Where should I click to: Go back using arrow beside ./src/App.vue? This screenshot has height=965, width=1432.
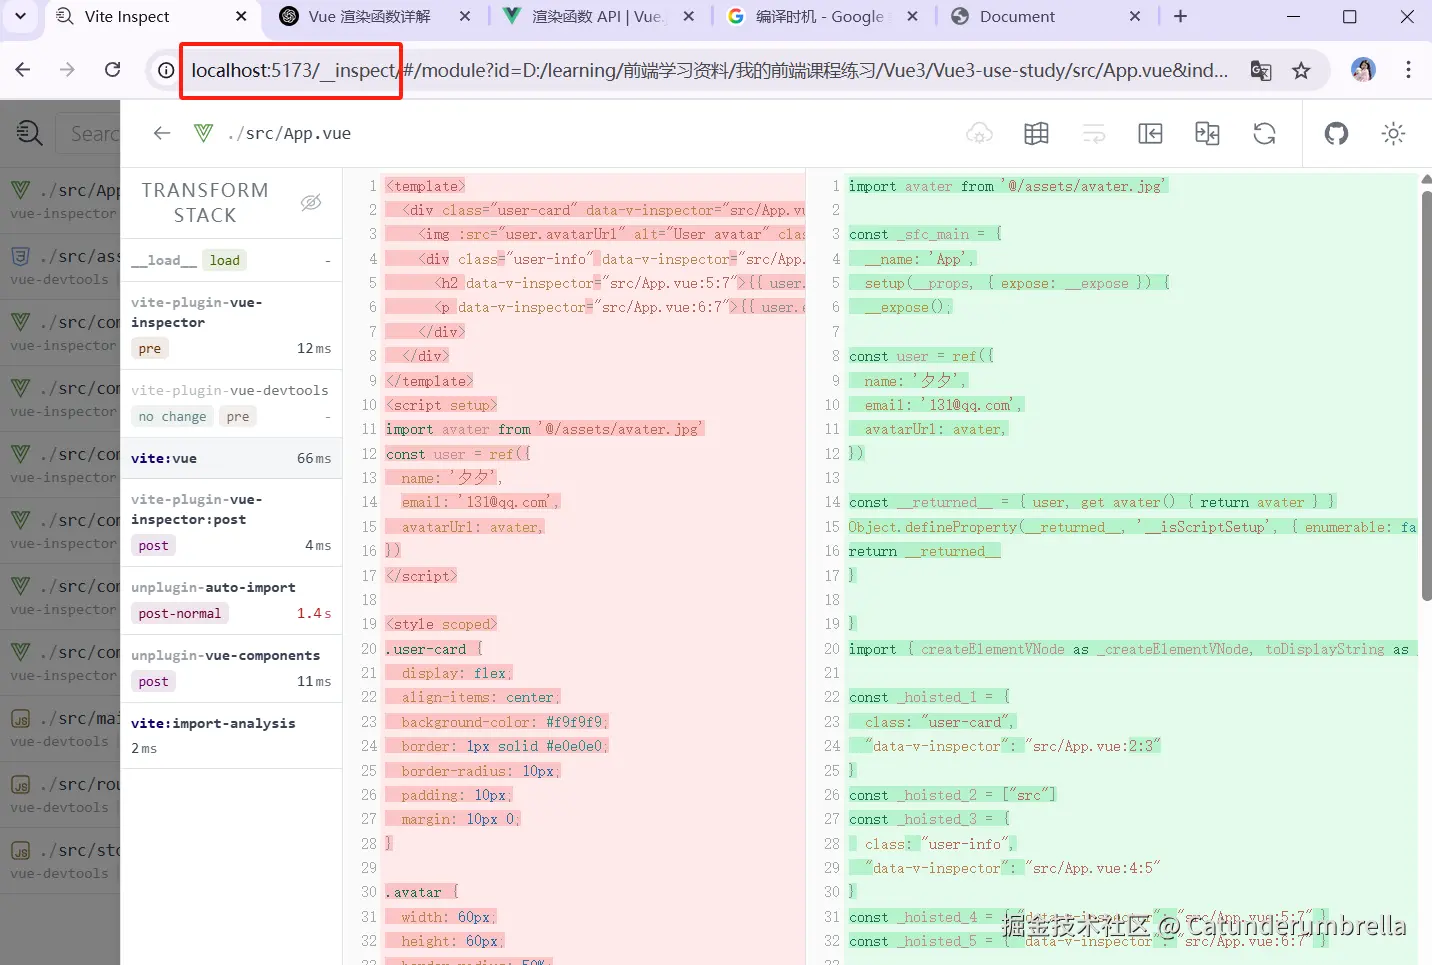click(x=162, y=133)
